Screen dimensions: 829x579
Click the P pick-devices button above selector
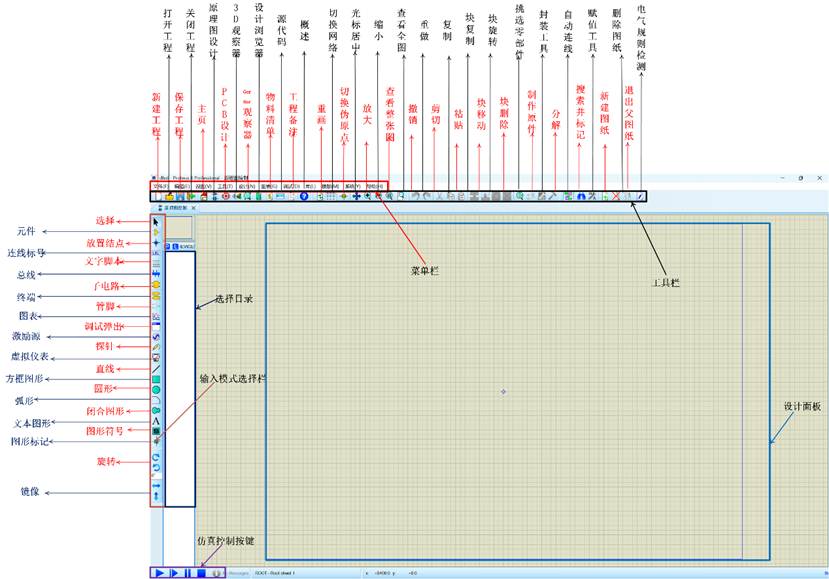168,246
